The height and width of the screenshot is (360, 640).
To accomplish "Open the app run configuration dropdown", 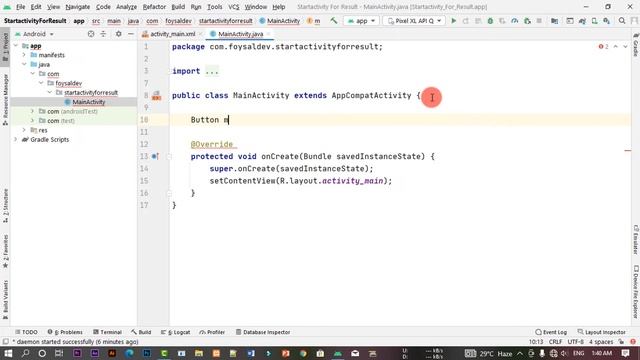I will (361, 21).
